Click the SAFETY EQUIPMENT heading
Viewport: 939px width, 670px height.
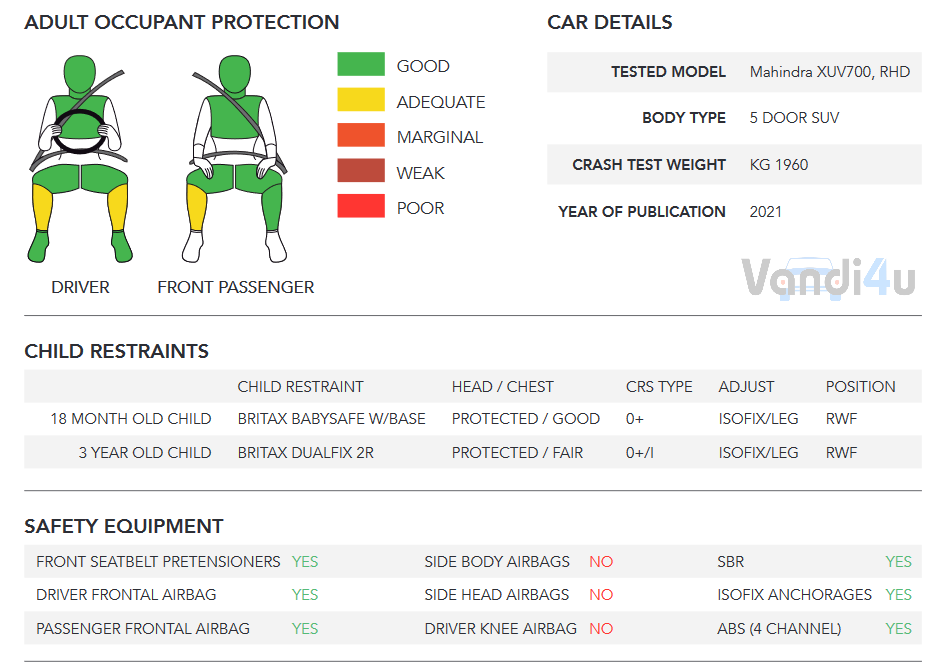(x=124, y=526)
